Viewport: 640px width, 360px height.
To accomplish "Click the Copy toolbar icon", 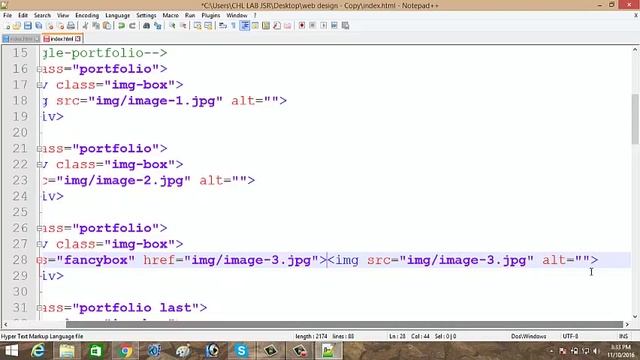I will tap(96, 26).
